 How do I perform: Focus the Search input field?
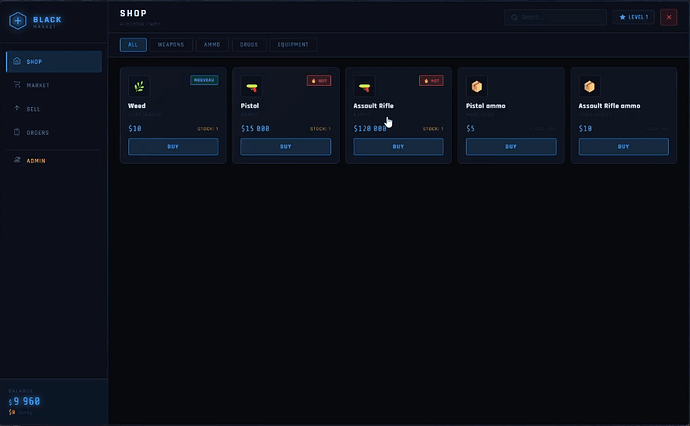point(555,17)
